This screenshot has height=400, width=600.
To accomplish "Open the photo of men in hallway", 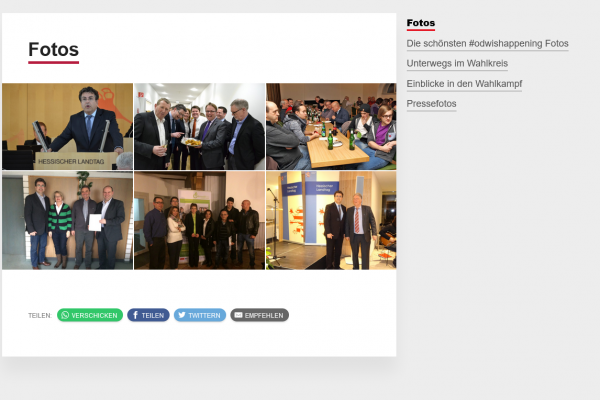I will point(199,126).
